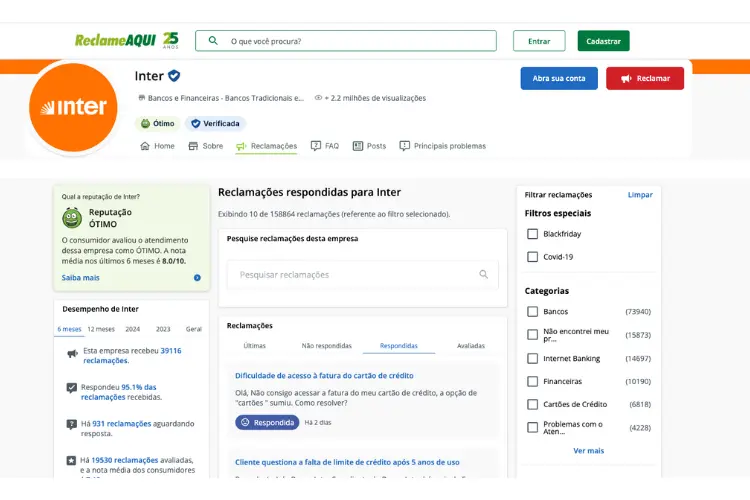Click the Respondida status badge
This screenshot has width=750, height=500.
click(267, 422)
